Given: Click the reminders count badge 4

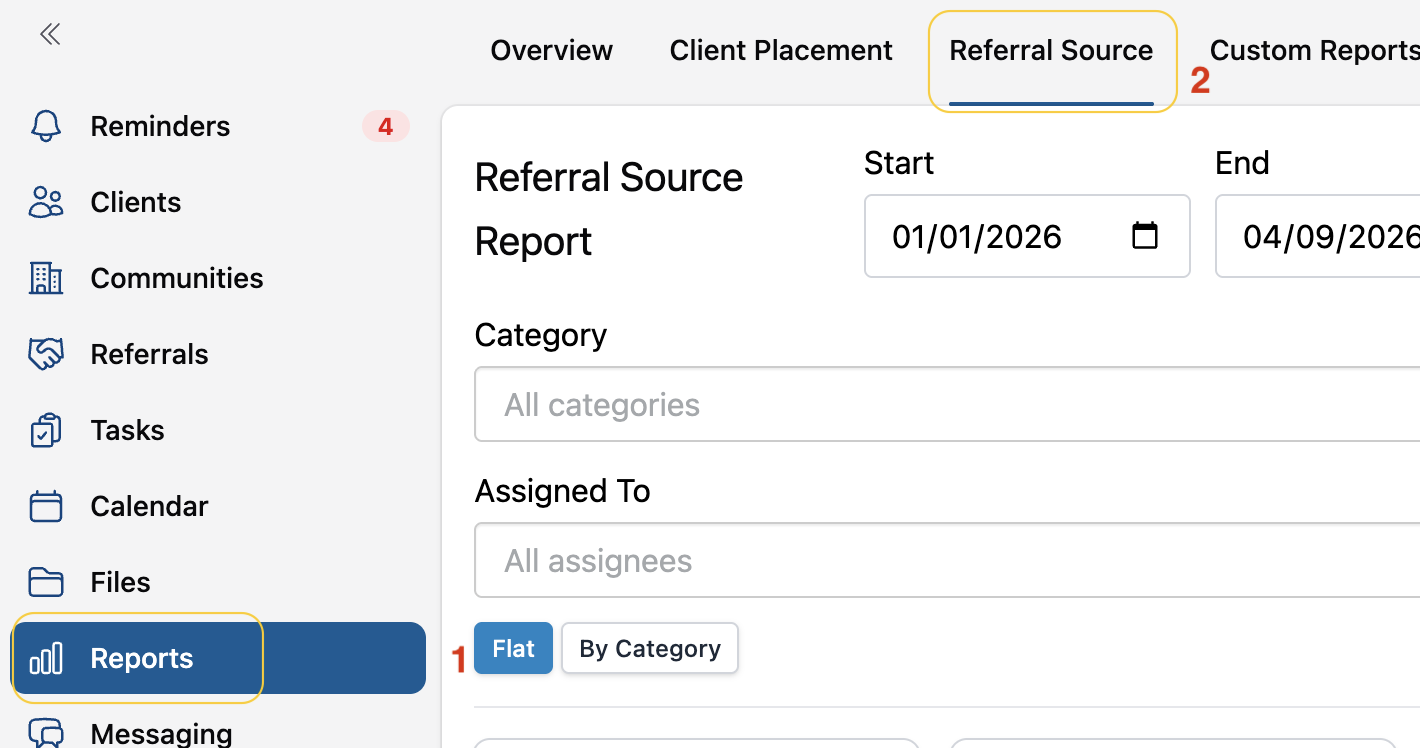Looking at the screenshot, I should (x=386, y=126).
